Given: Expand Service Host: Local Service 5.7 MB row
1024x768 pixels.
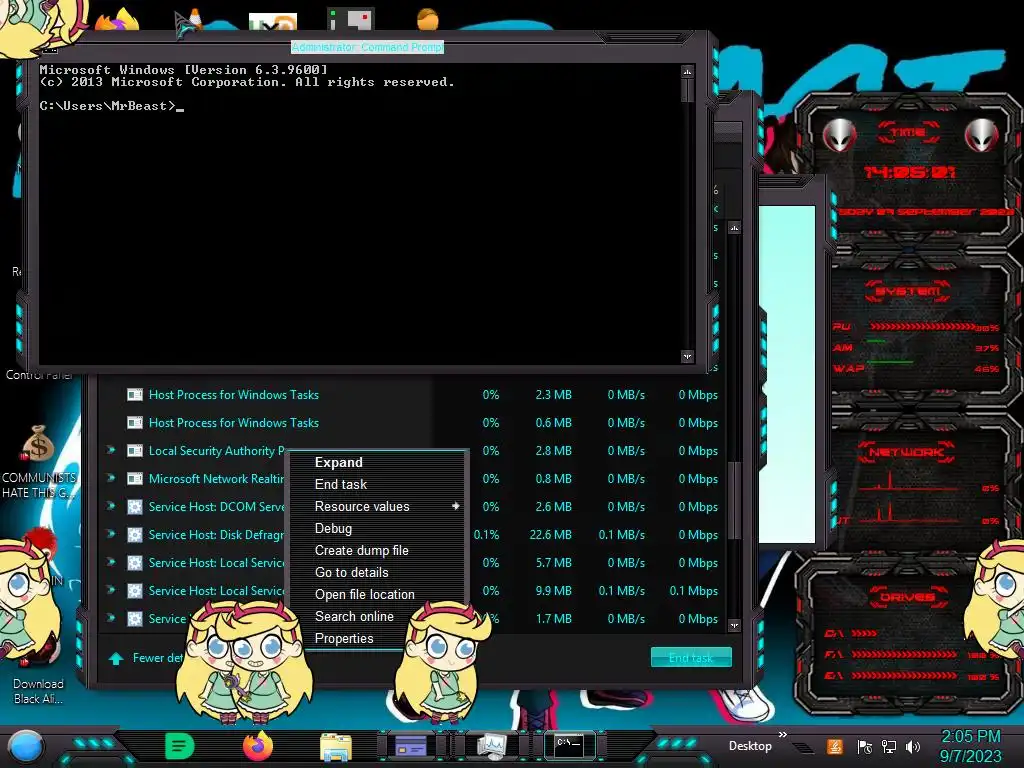Looking at the screenshot, I should coord(111,562).
